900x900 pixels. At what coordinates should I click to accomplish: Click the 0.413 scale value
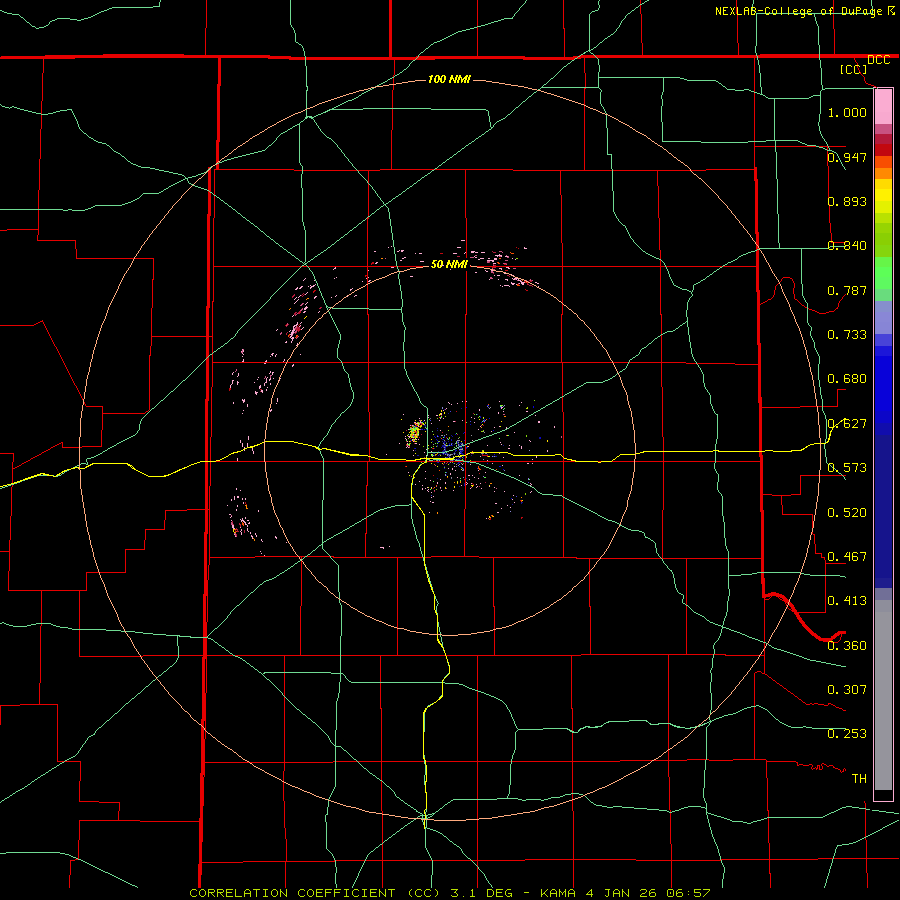point(847,600)
